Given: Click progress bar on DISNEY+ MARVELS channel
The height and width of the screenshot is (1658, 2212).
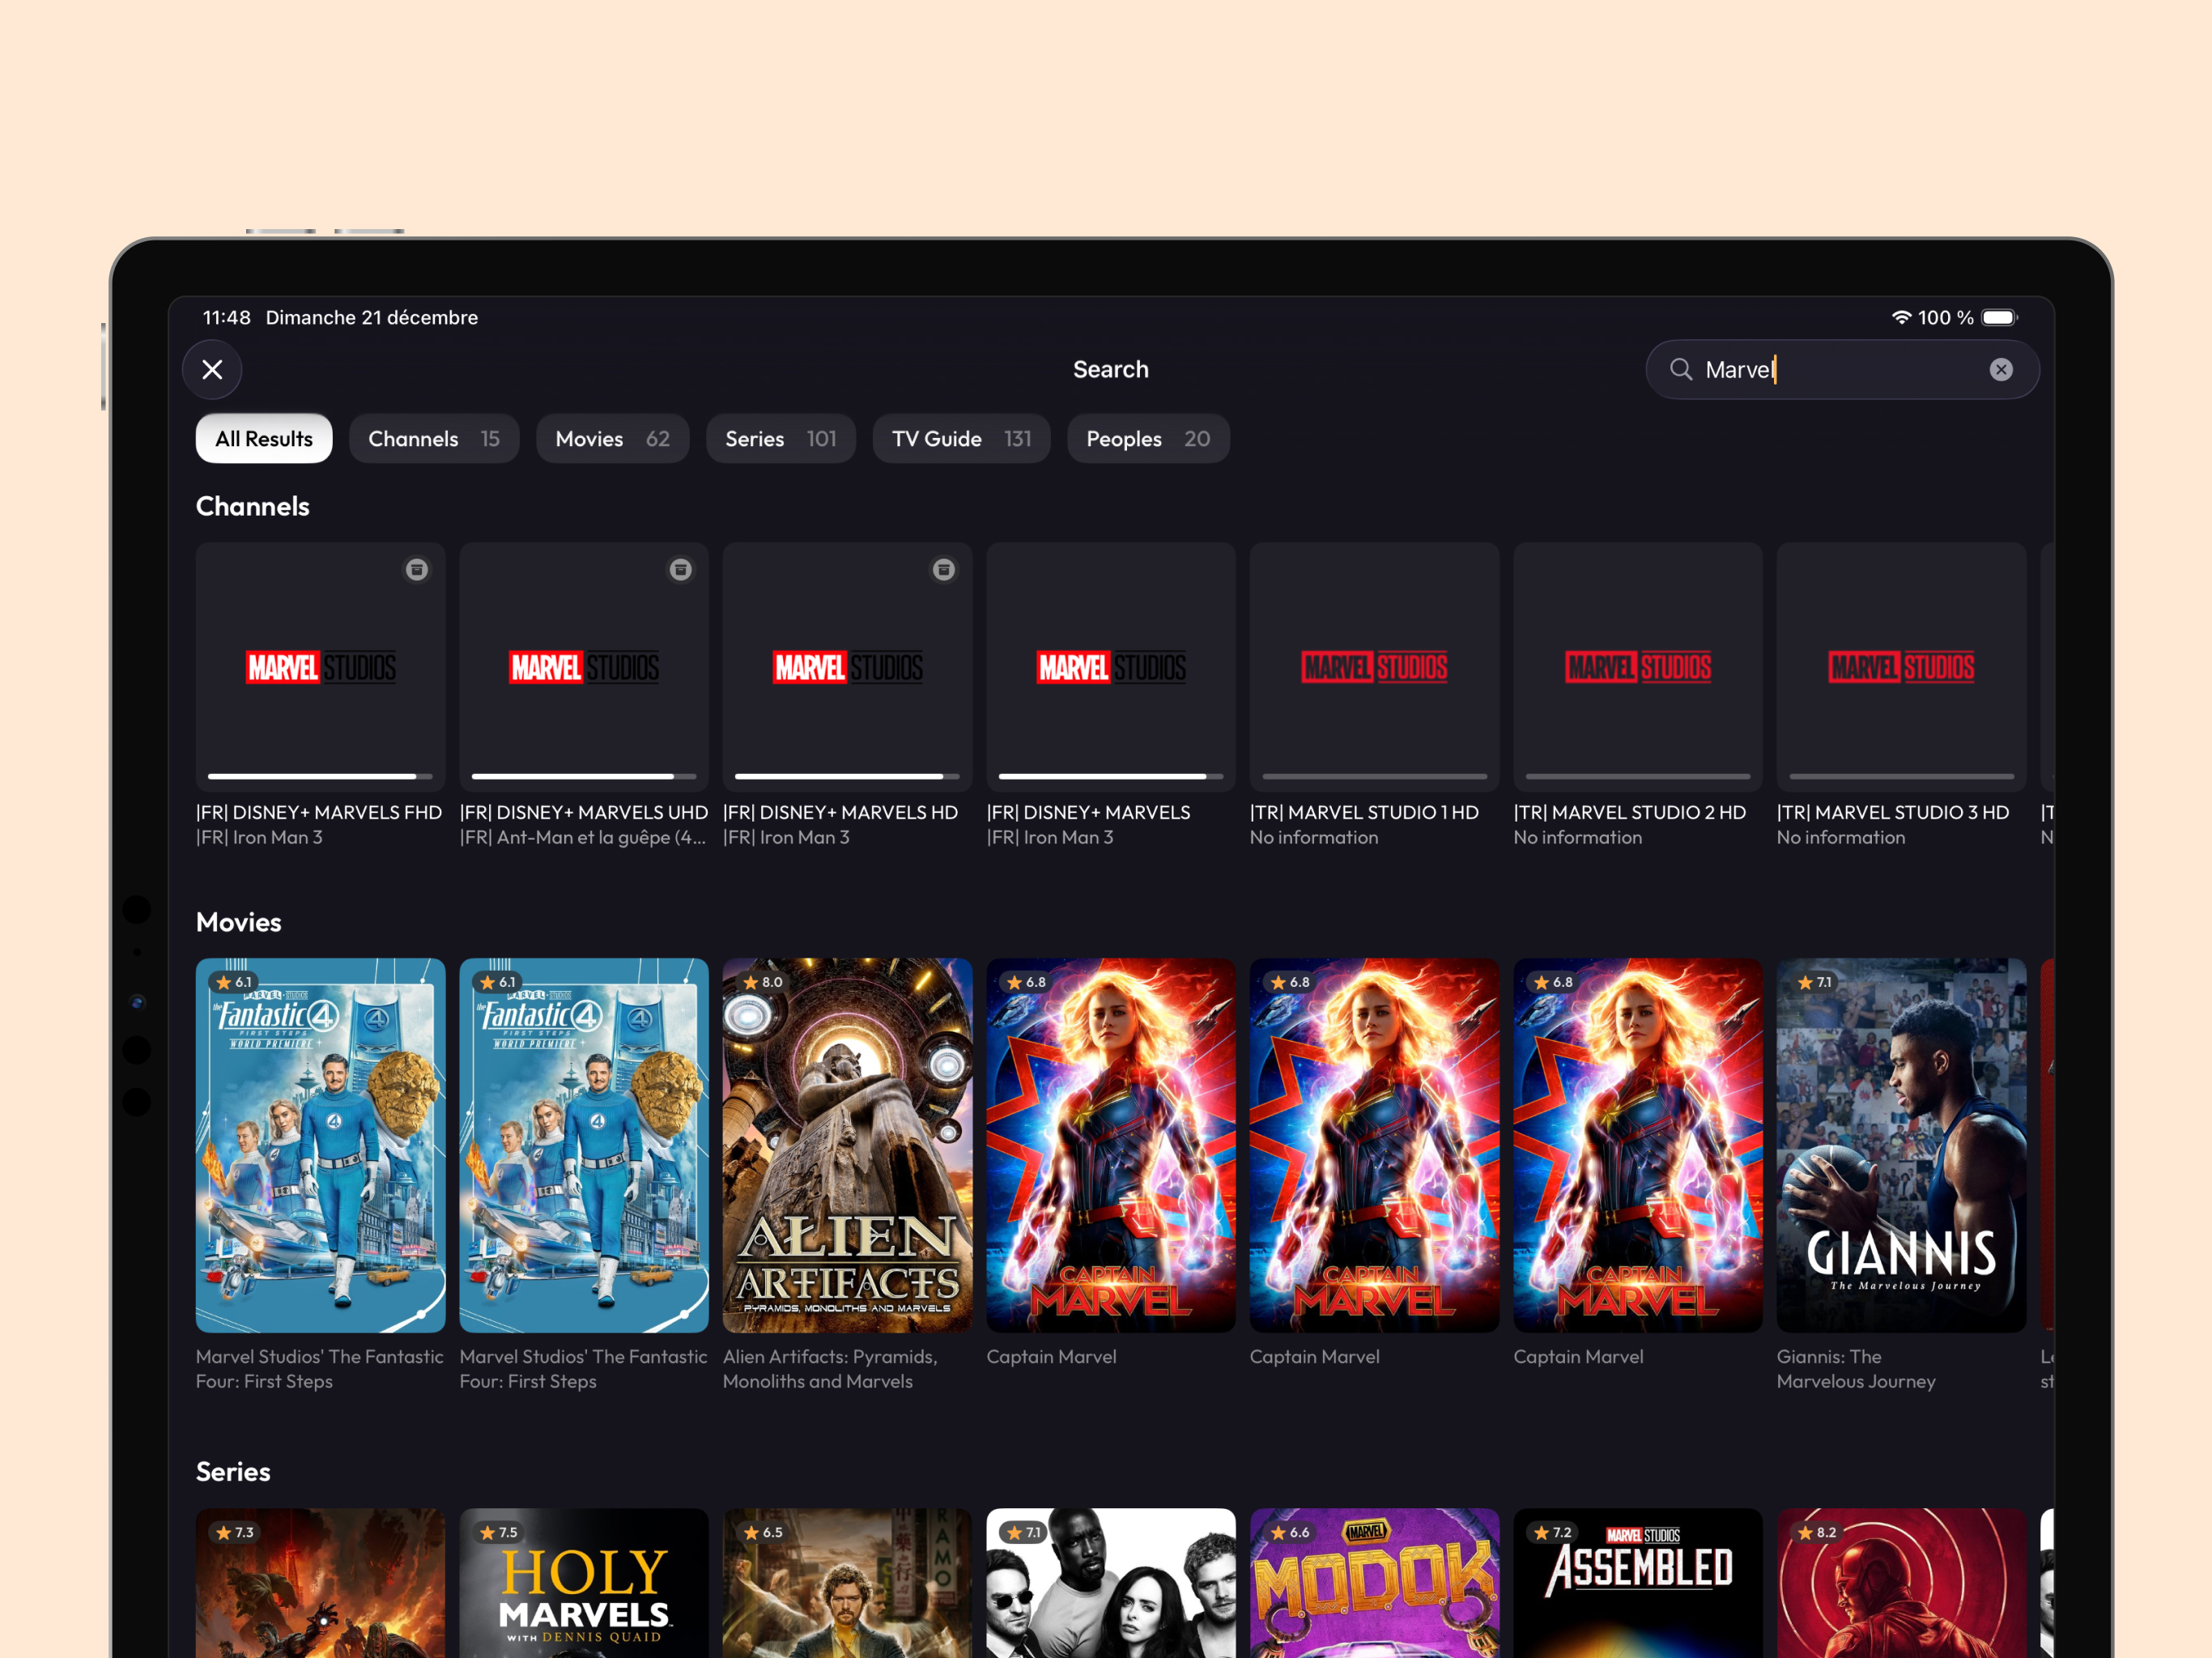Looking at the screenshot, I should (1110, 776).
